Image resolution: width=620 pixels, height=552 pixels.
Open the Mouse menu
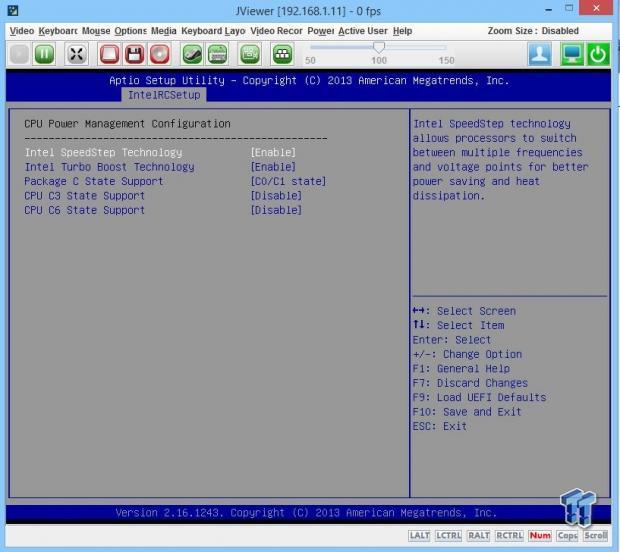tap(96, 31)
